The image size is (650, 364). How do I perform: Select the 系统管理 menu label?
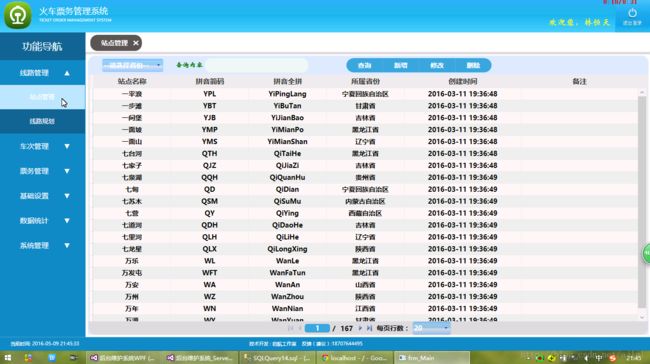coord(34,245)
